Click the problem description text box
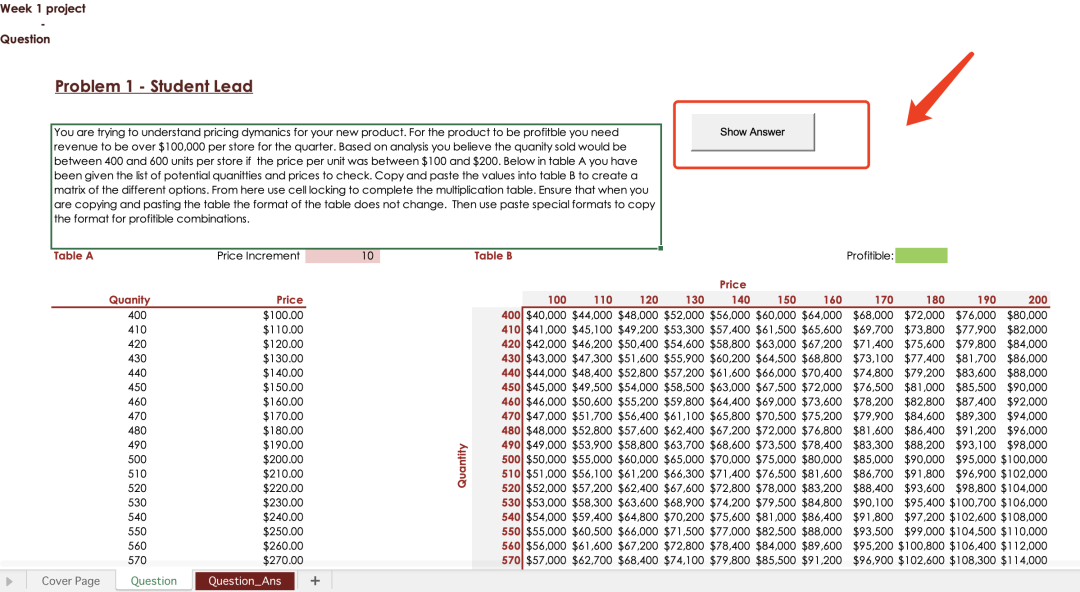 click(x=355, y=186)
